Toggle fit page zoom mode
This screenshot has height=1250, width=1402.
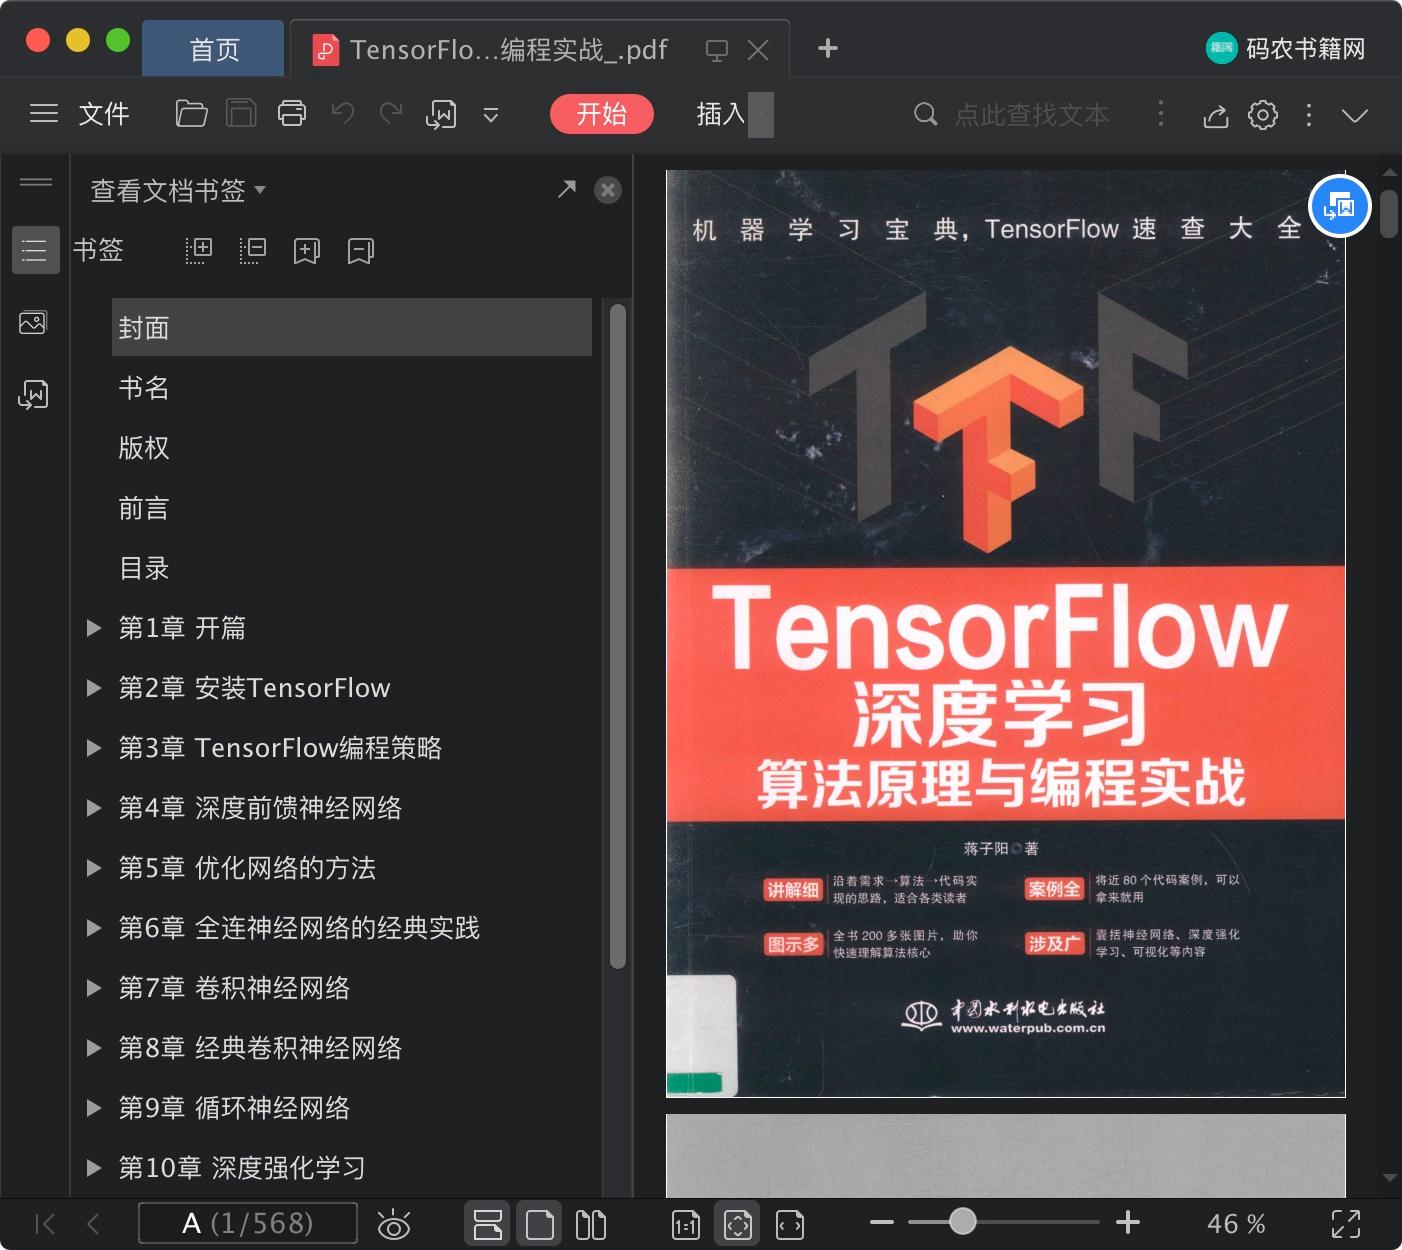click(738, 1224)
